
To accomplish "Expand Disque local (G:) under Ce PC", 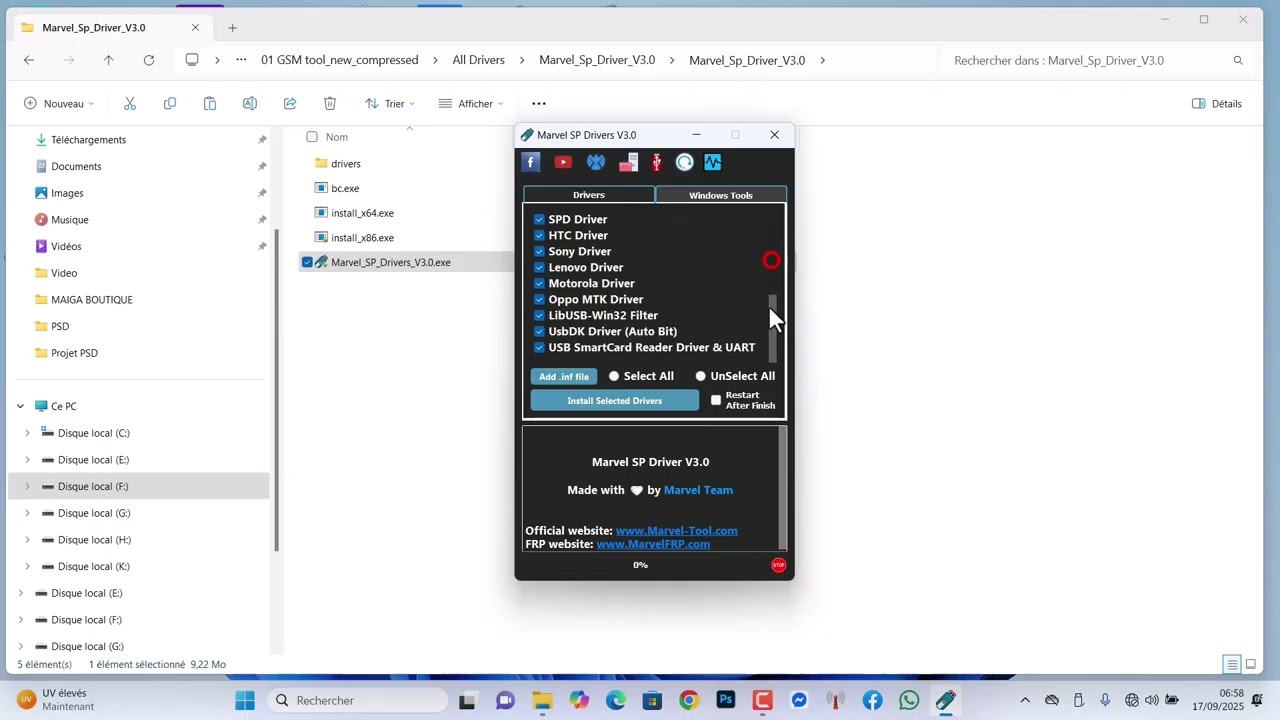I will coord(27,513).
